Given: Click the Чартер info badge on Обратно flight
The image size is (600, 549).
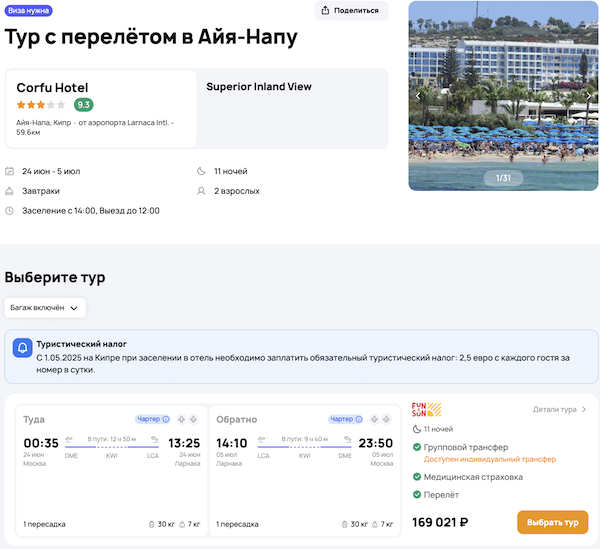Looking at the screenshot, I should pyautogui.click(x=346, y=419).
